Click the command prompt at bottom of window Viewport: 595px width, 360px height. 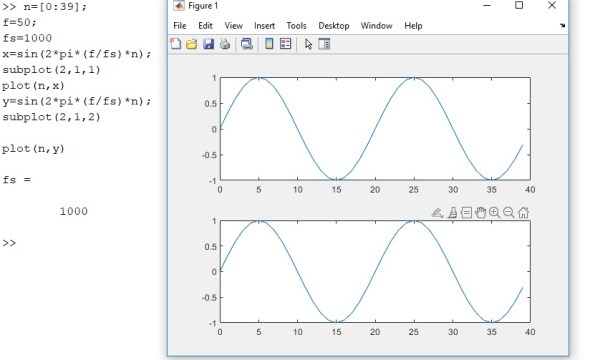[x=9, y=243]
